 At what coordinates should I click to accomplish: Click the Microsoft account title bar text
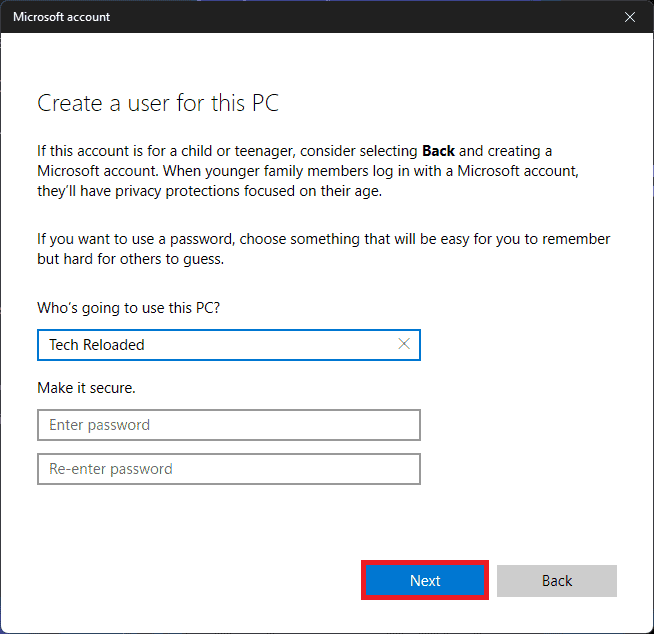[x=62, y=17]
